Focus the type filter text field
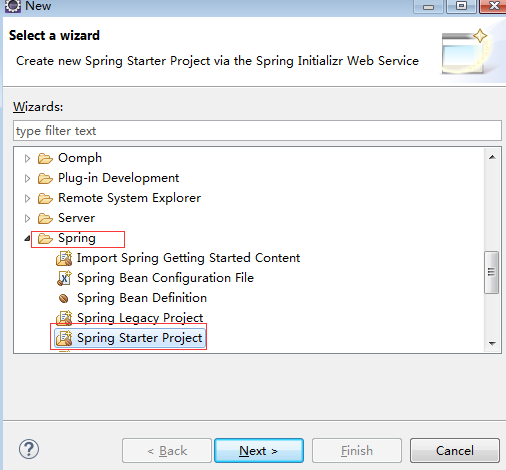This screenshot has width=506, height=470. [257, 131]
